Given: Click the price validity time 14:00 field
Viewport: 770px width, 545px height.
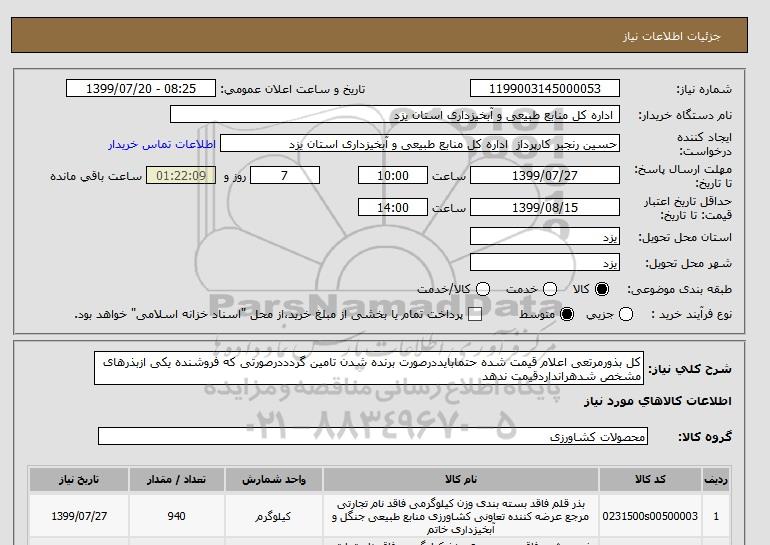Looking at the screenshot, I should (393, 207).
